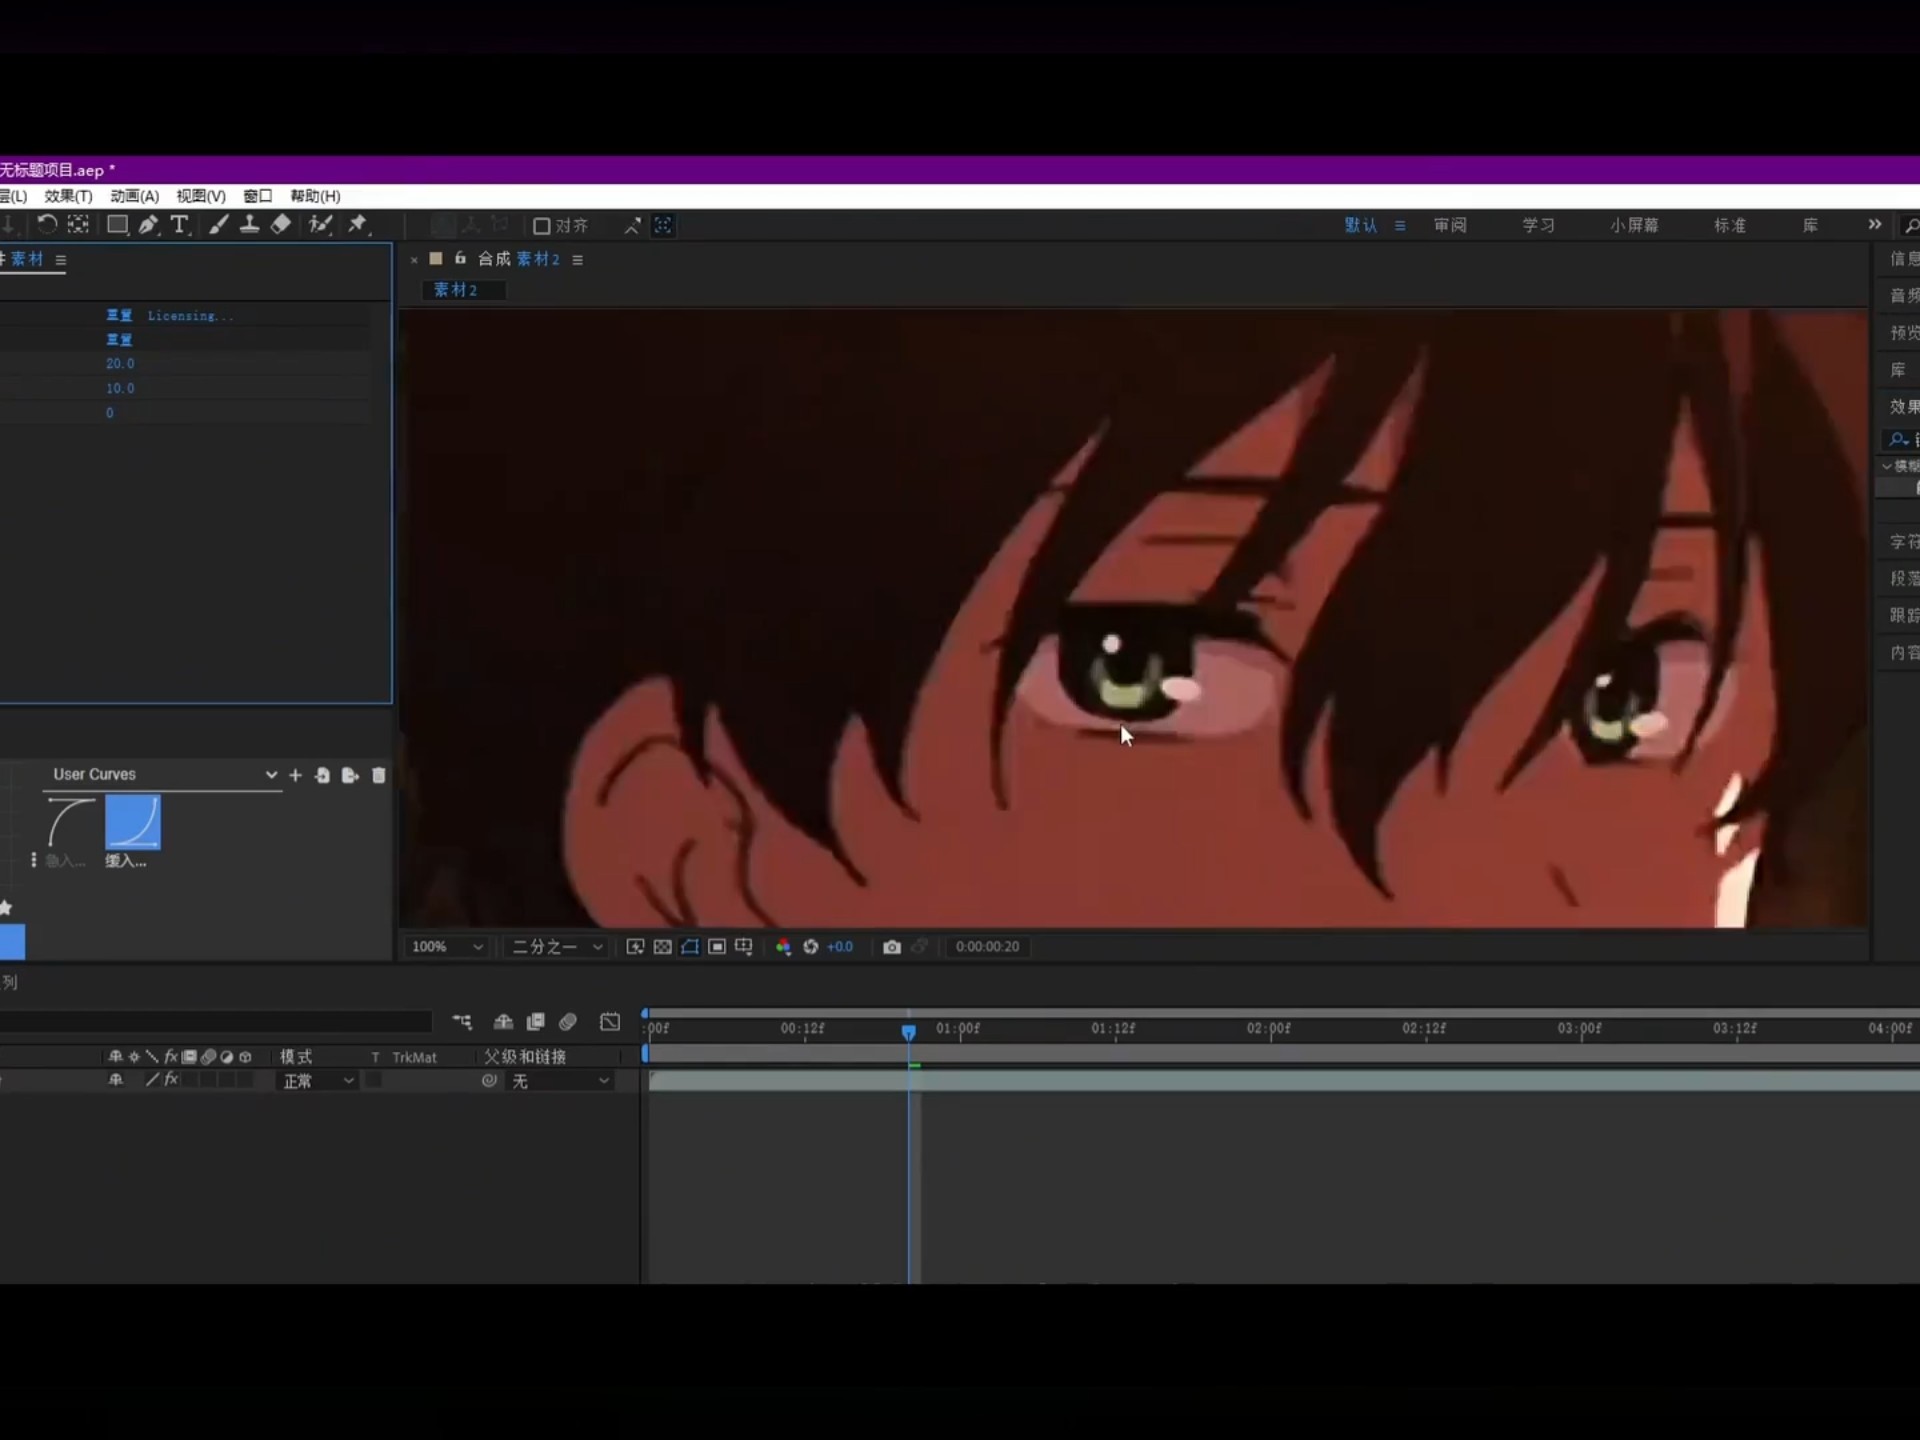The image size is (1920, 1440).
Task: Toggle motion blur for the composition
Action: (x=568, y=1022)
